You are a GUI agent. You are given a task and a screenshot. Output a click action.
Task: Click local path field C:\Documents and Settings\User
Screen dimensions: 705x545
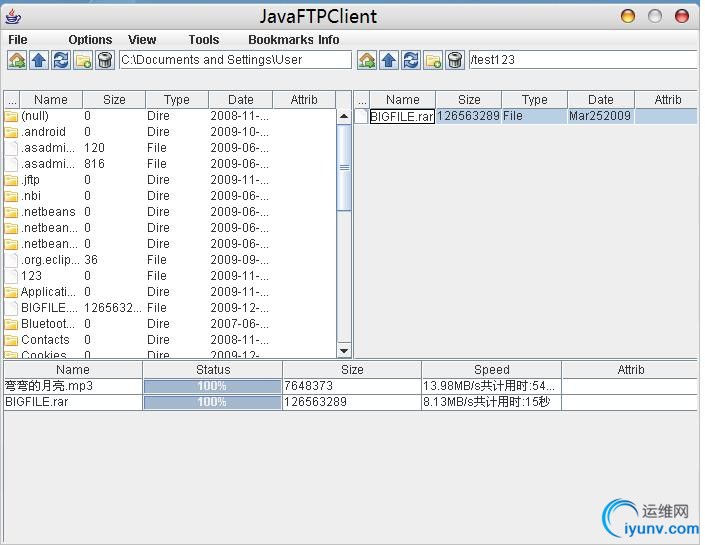pyautogui.click(x=235, y=60)
